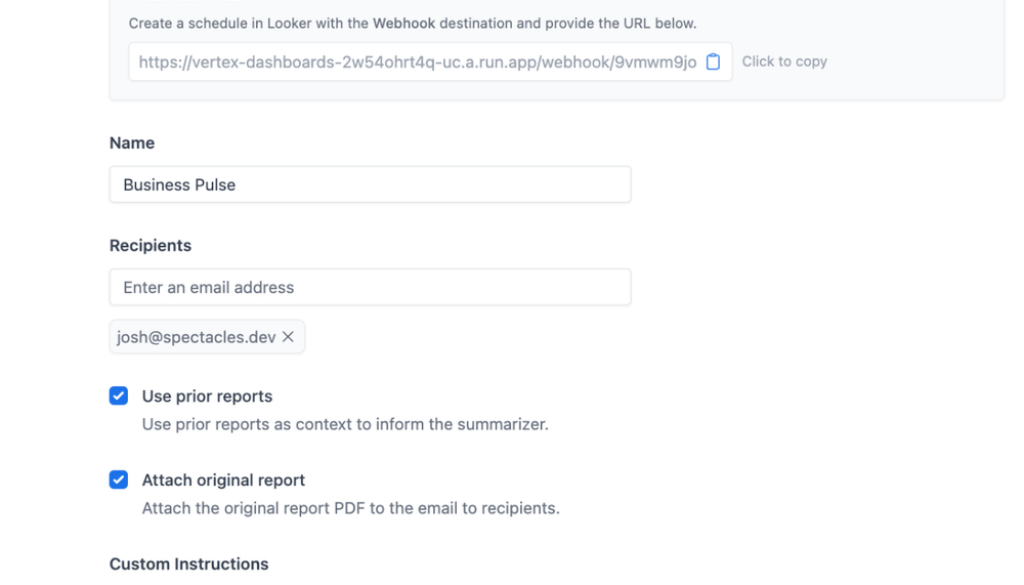Click the Custom Instructions heading

click(x=189, y=564)
